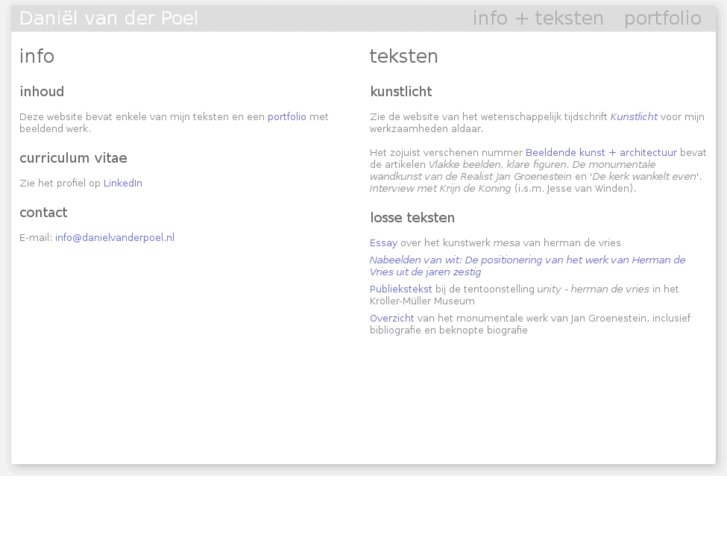Click the 'E-mail:' label
727x545 pixels.
tap(36, 237)
